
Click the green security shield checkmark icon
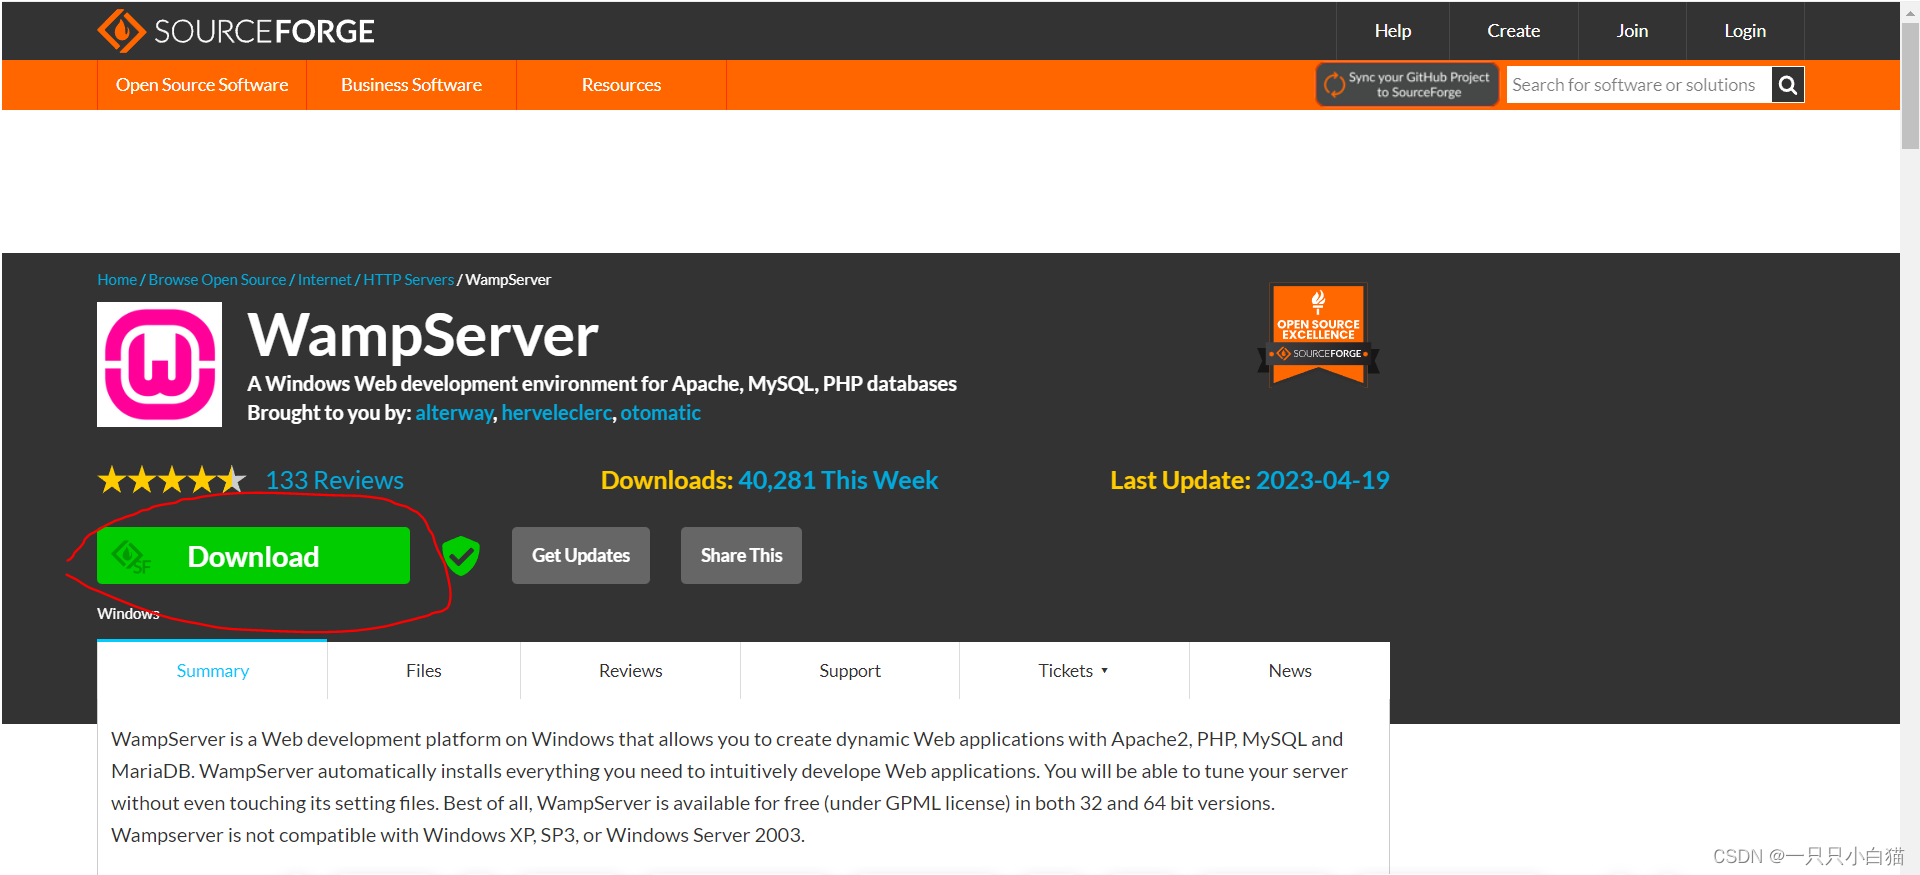[x=461, y=555]
